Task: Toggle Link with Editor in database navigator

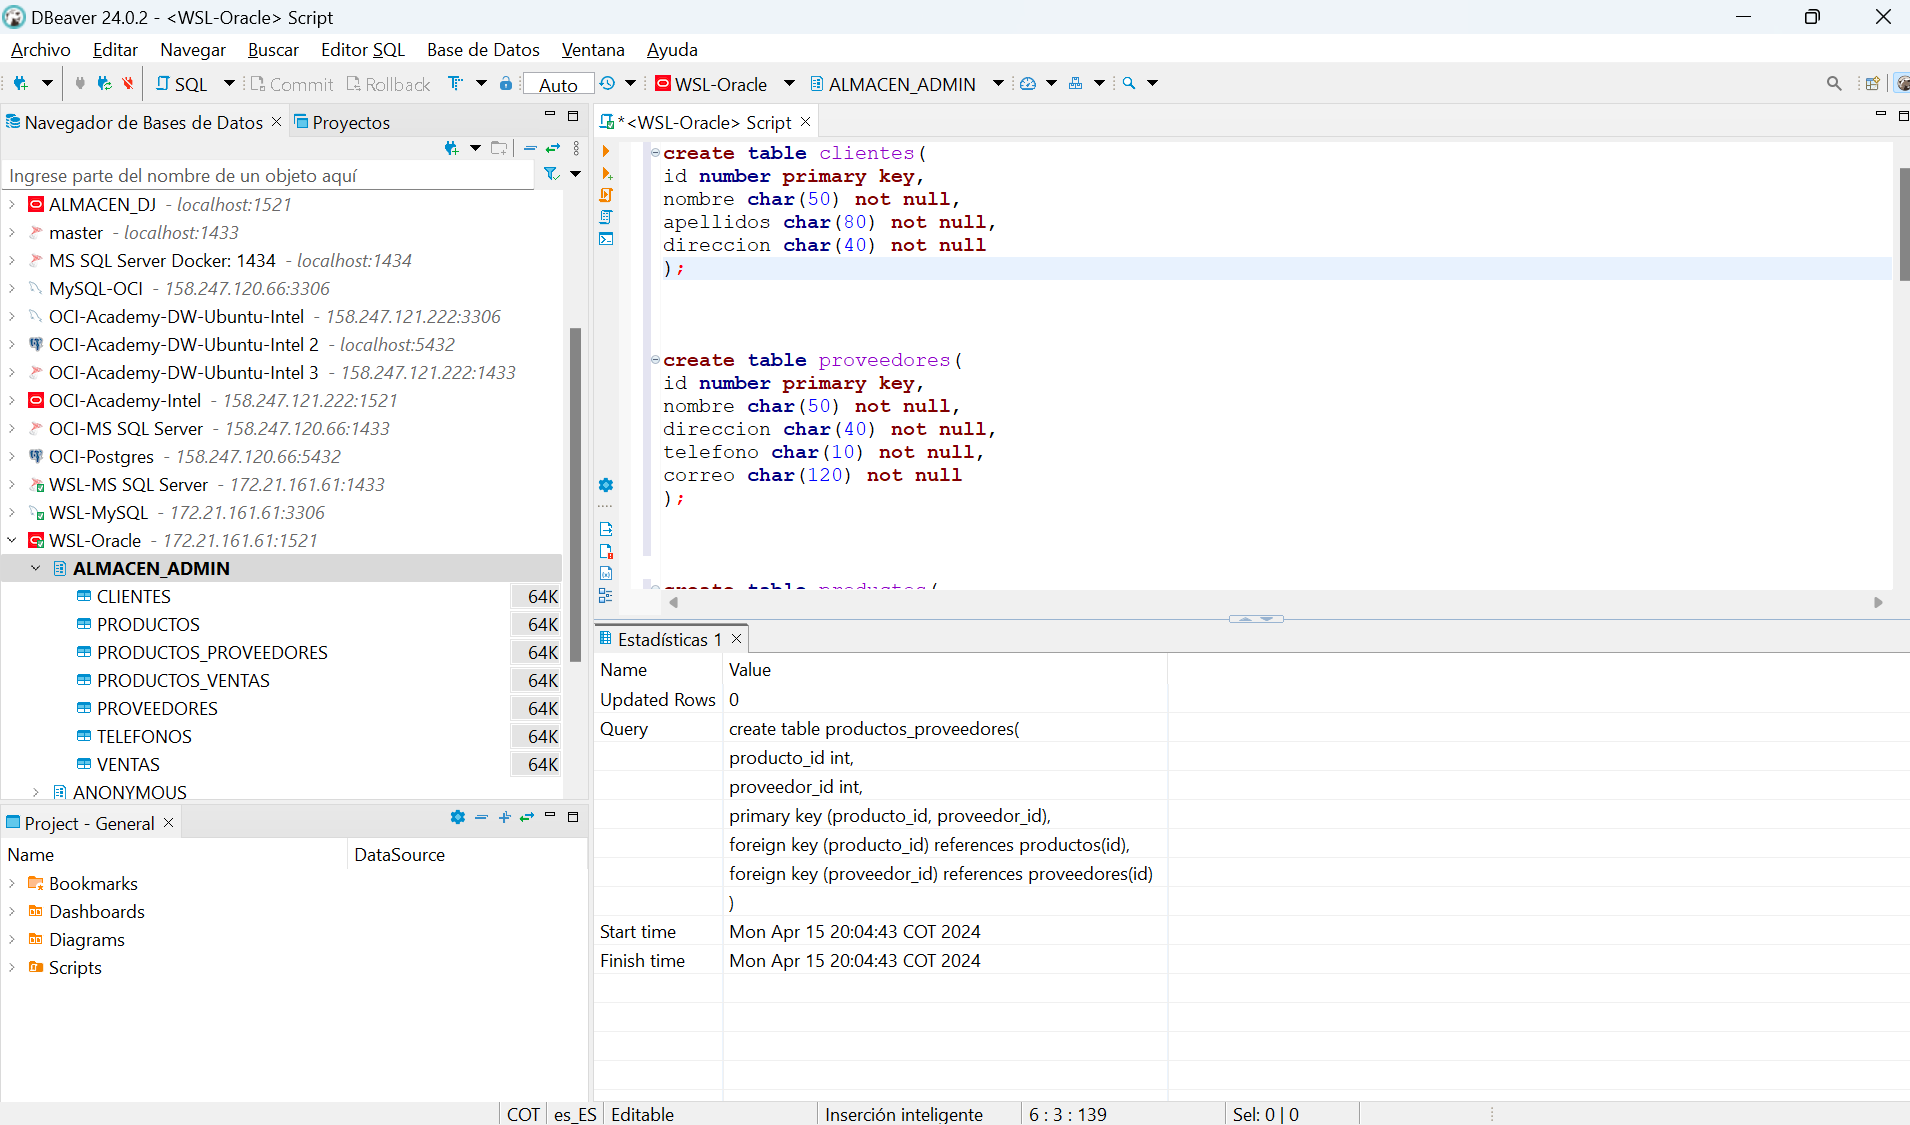Action: [553, 148]
